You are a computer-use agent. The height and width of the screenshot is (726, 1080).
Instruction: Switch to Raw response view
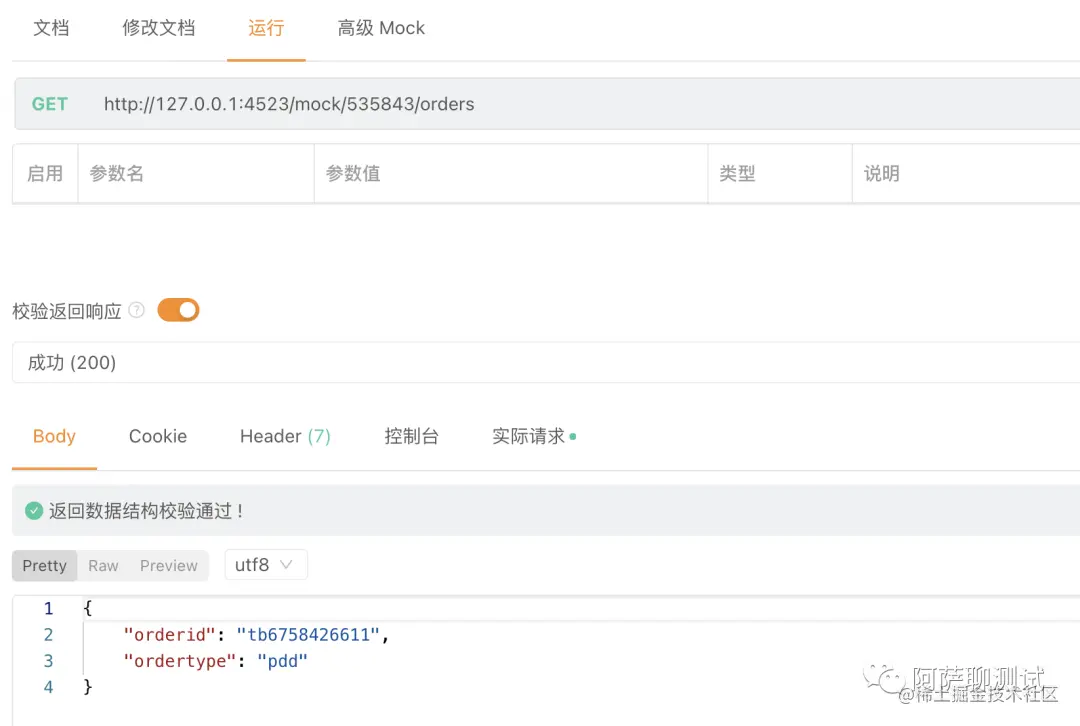pos(103,566)
